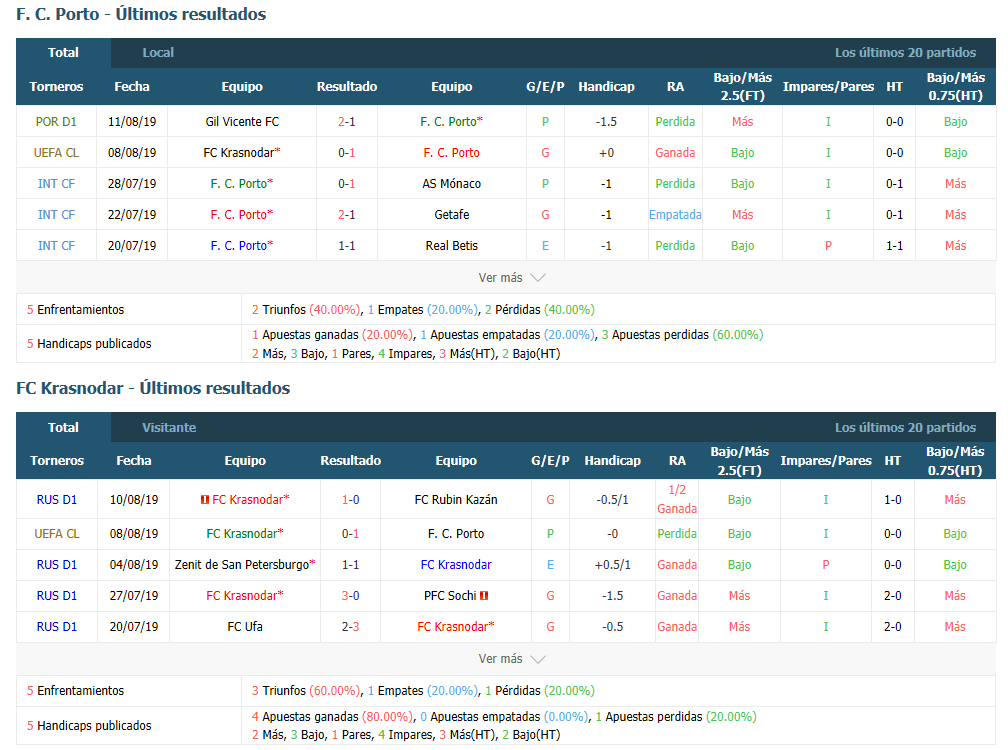Click 'Resultado' header in the Porto table

346,87
